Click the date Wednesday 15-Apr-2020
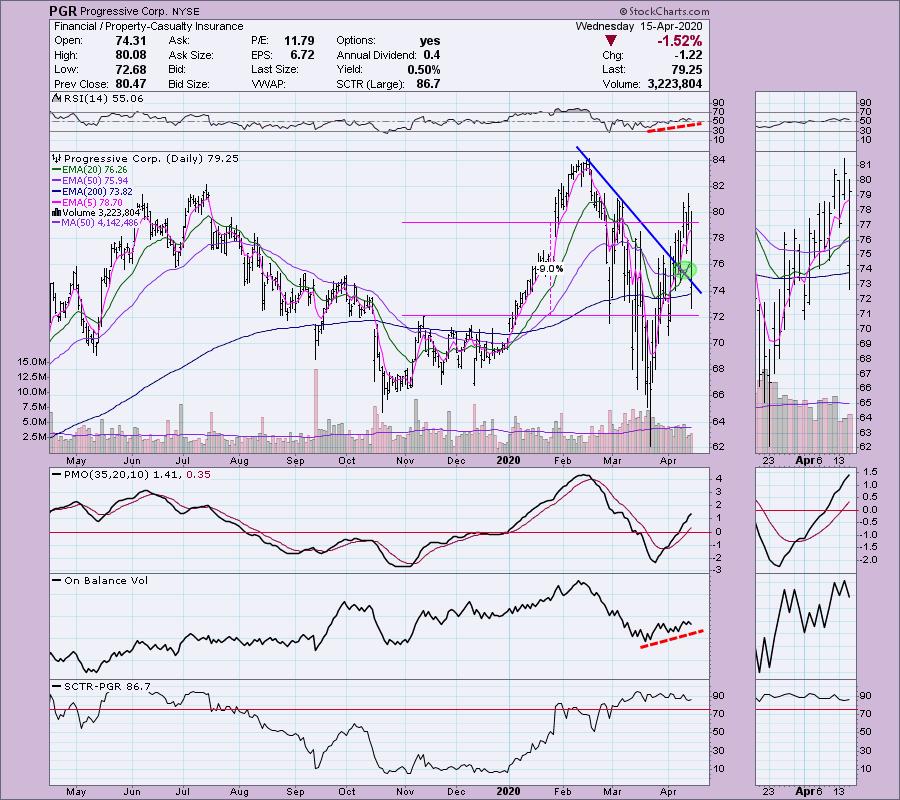Screen dimensions: 900x800 point(638,26)
